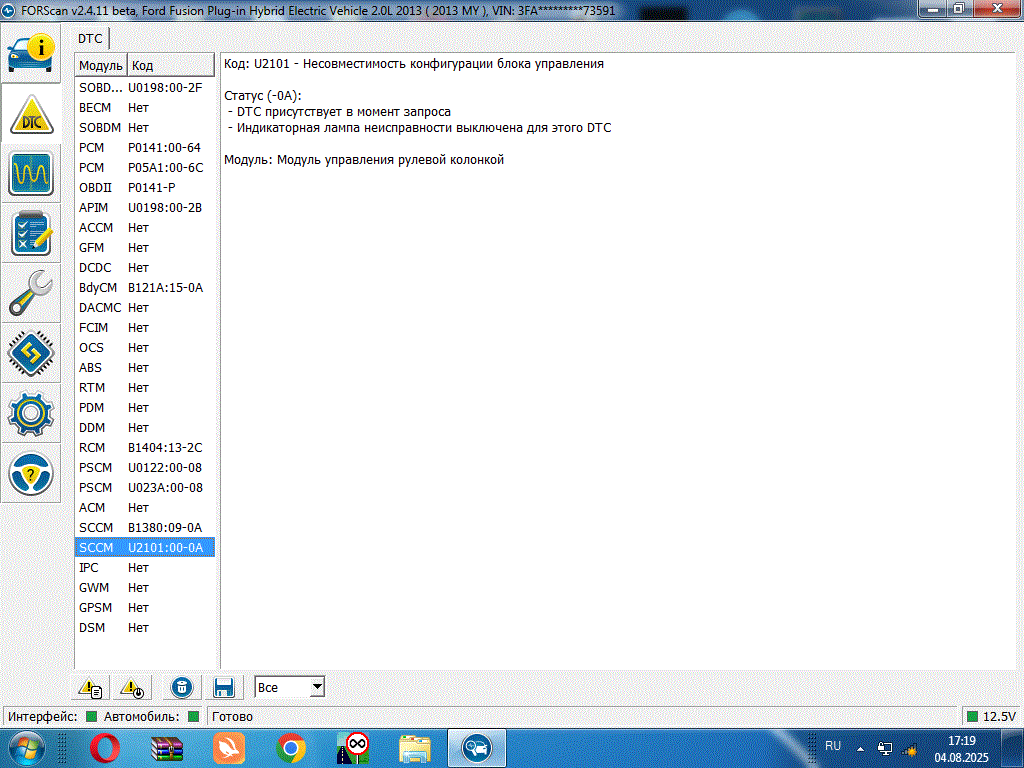This screenshot has height=768, width=1024.
Task: Click the 'Модуль управления рулевой колонкой' line
Action: [x=364, y=160]
